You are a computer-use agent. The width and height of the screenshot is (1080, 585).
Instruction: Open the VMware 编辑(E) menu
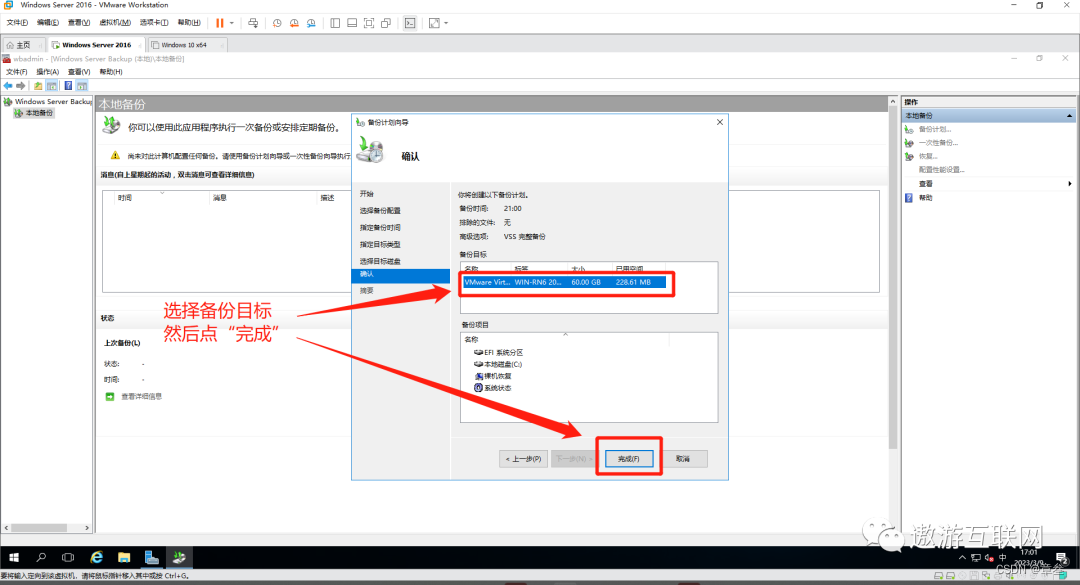click(x=48, y=23)
